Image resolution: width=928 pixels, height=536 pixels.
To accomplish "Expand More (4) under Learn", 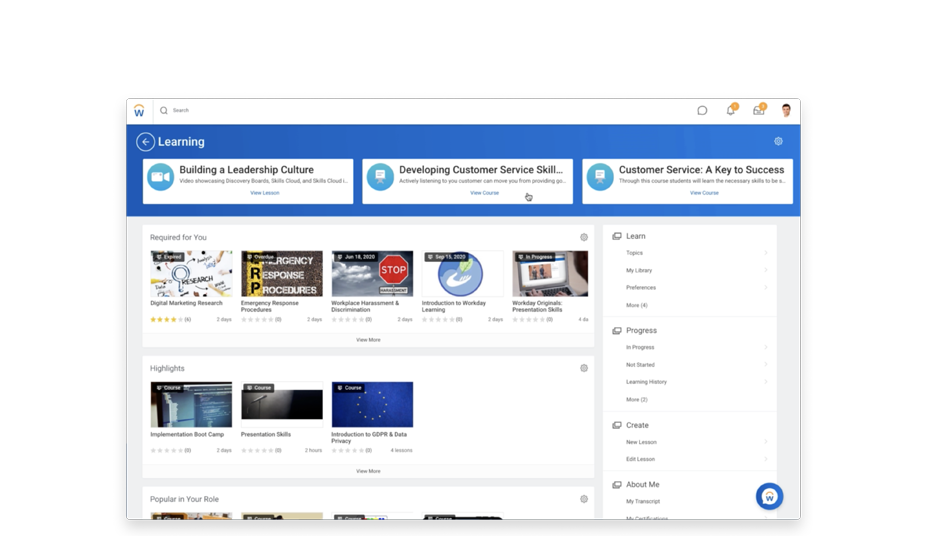I will (637, 305).
